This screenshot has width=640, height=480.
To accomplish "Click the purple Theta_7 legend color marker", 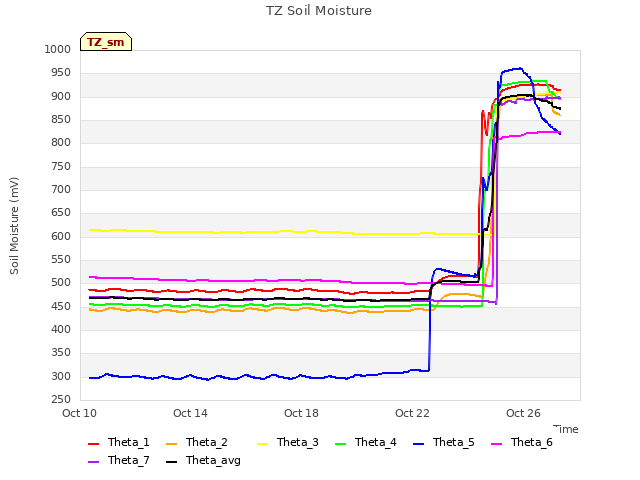I will (93, 462).
